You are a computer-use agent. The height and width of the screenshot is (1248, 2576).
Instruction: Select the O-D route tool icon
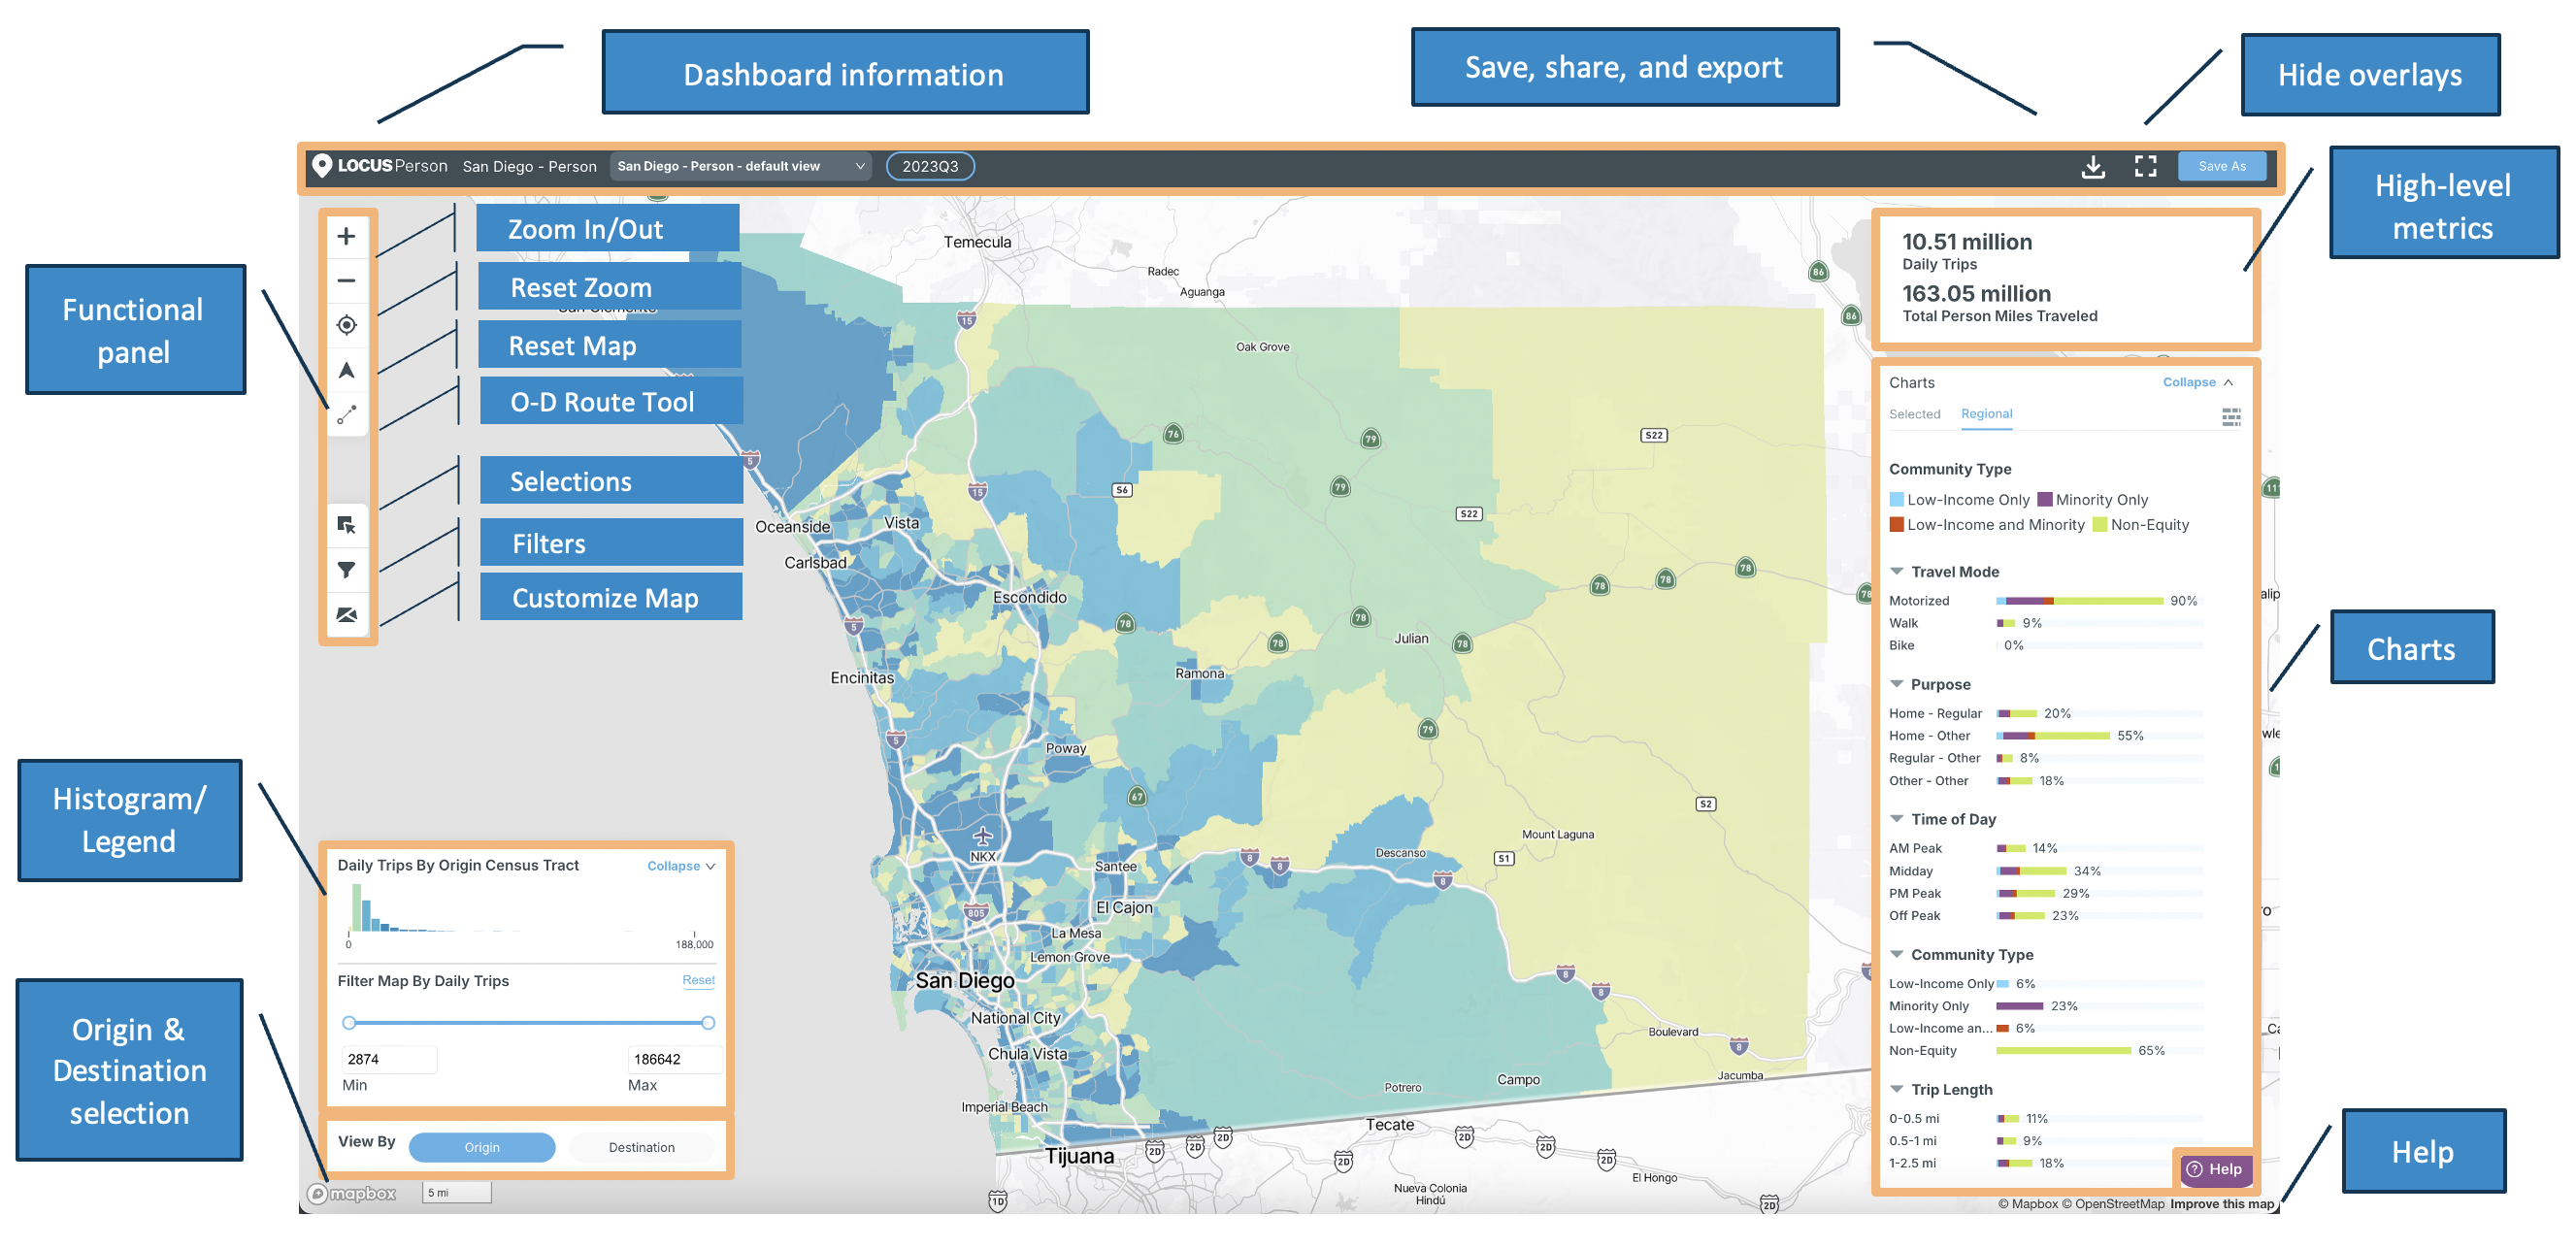[346, 414]
